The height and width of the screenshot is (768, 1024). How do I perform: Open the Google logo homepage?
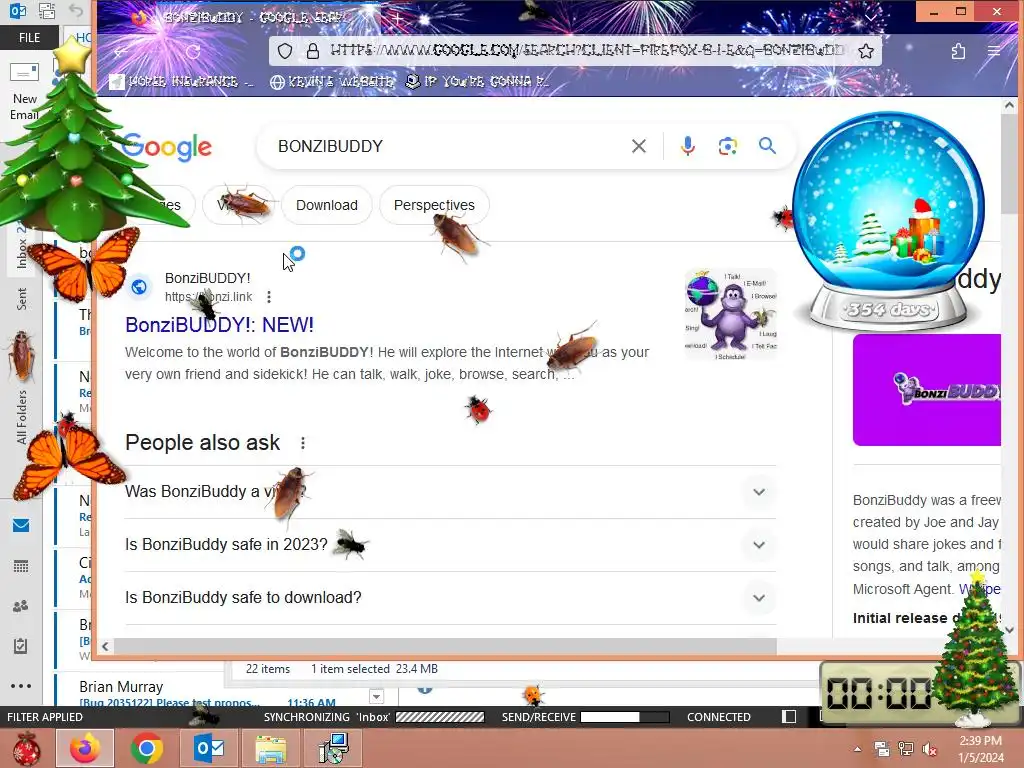(x=167, y=147)
